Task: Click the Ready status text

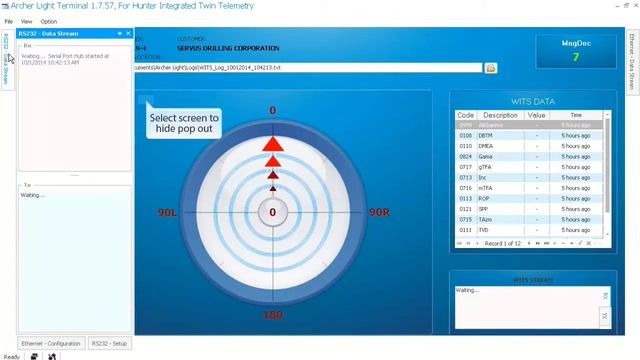Action: (x=12, y=357)
